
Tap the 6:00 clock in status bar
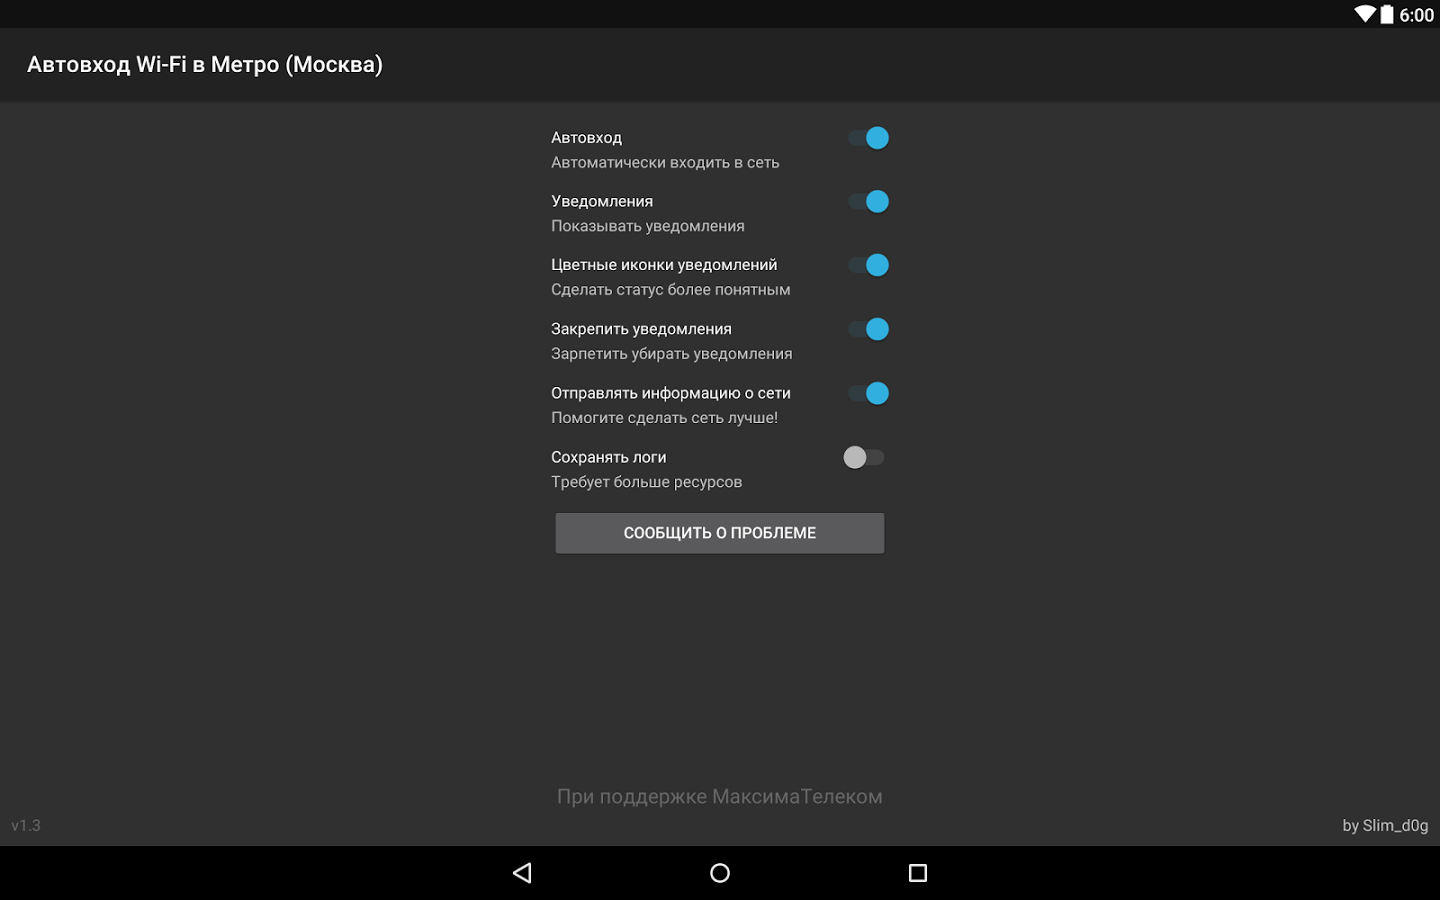[1416, 15]
